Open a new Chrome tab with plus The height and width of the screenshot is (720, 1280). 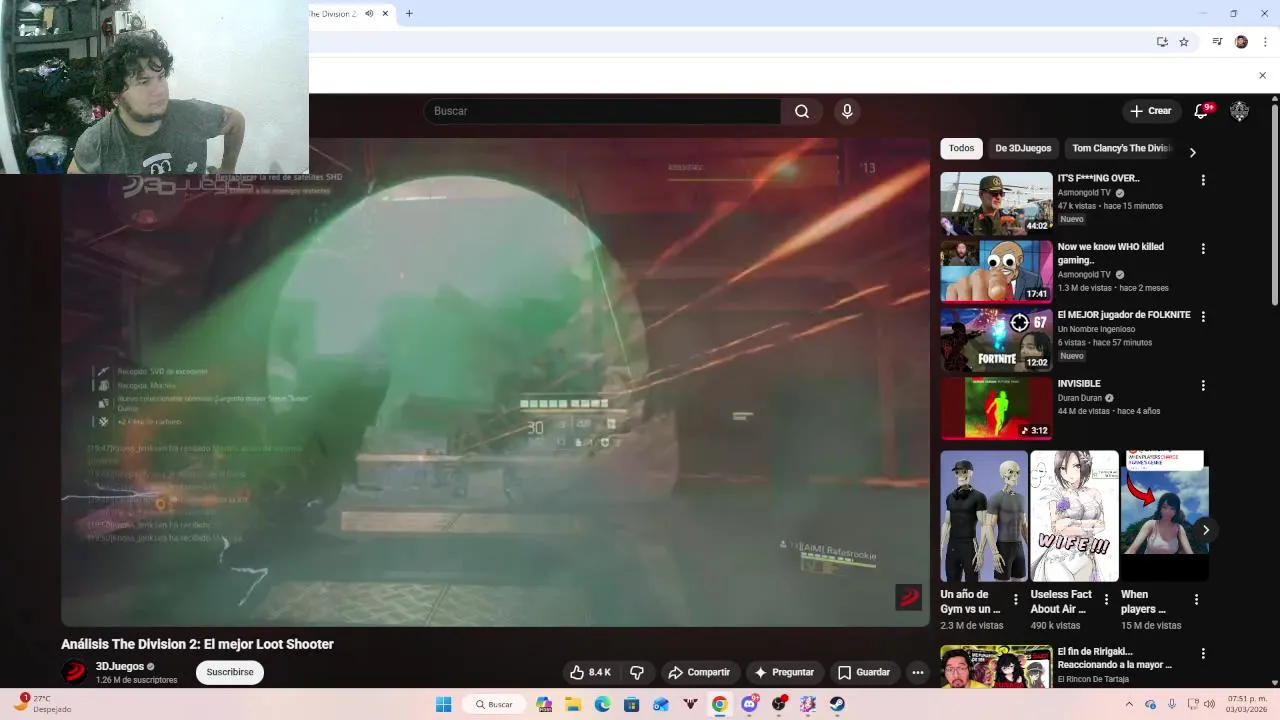pyautogui.click(x=409, y=14)
